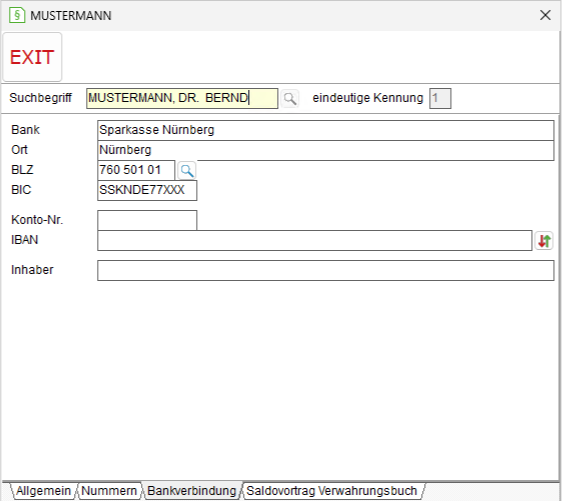Screen dimensions: 563x501
Task: Click the green paragraph app icon
Action: coord(17,15)
